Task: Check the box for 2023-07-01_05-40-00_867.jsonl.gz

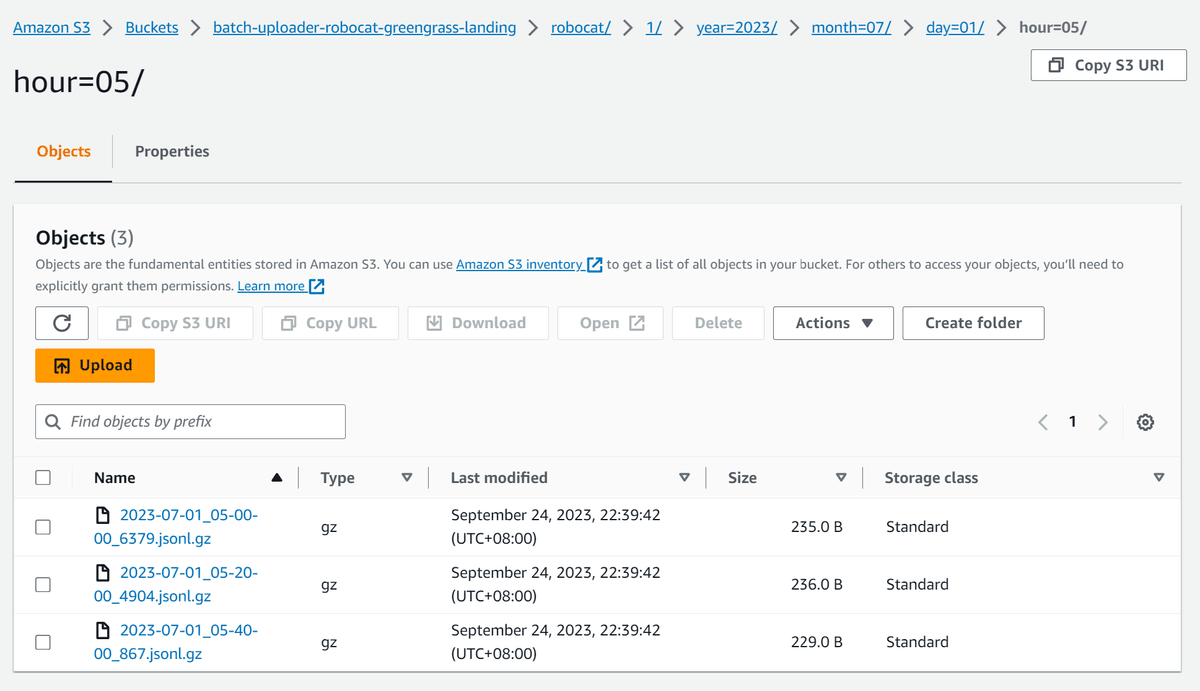Action: pos(42,641)
